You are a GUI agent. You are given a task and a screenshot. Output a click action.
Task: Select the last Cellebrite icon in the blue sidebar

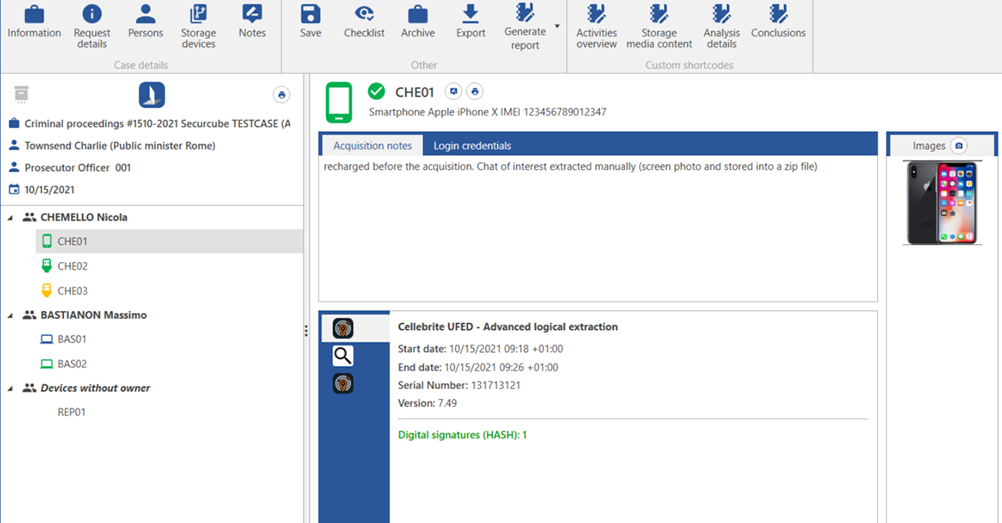pos(343,383)
